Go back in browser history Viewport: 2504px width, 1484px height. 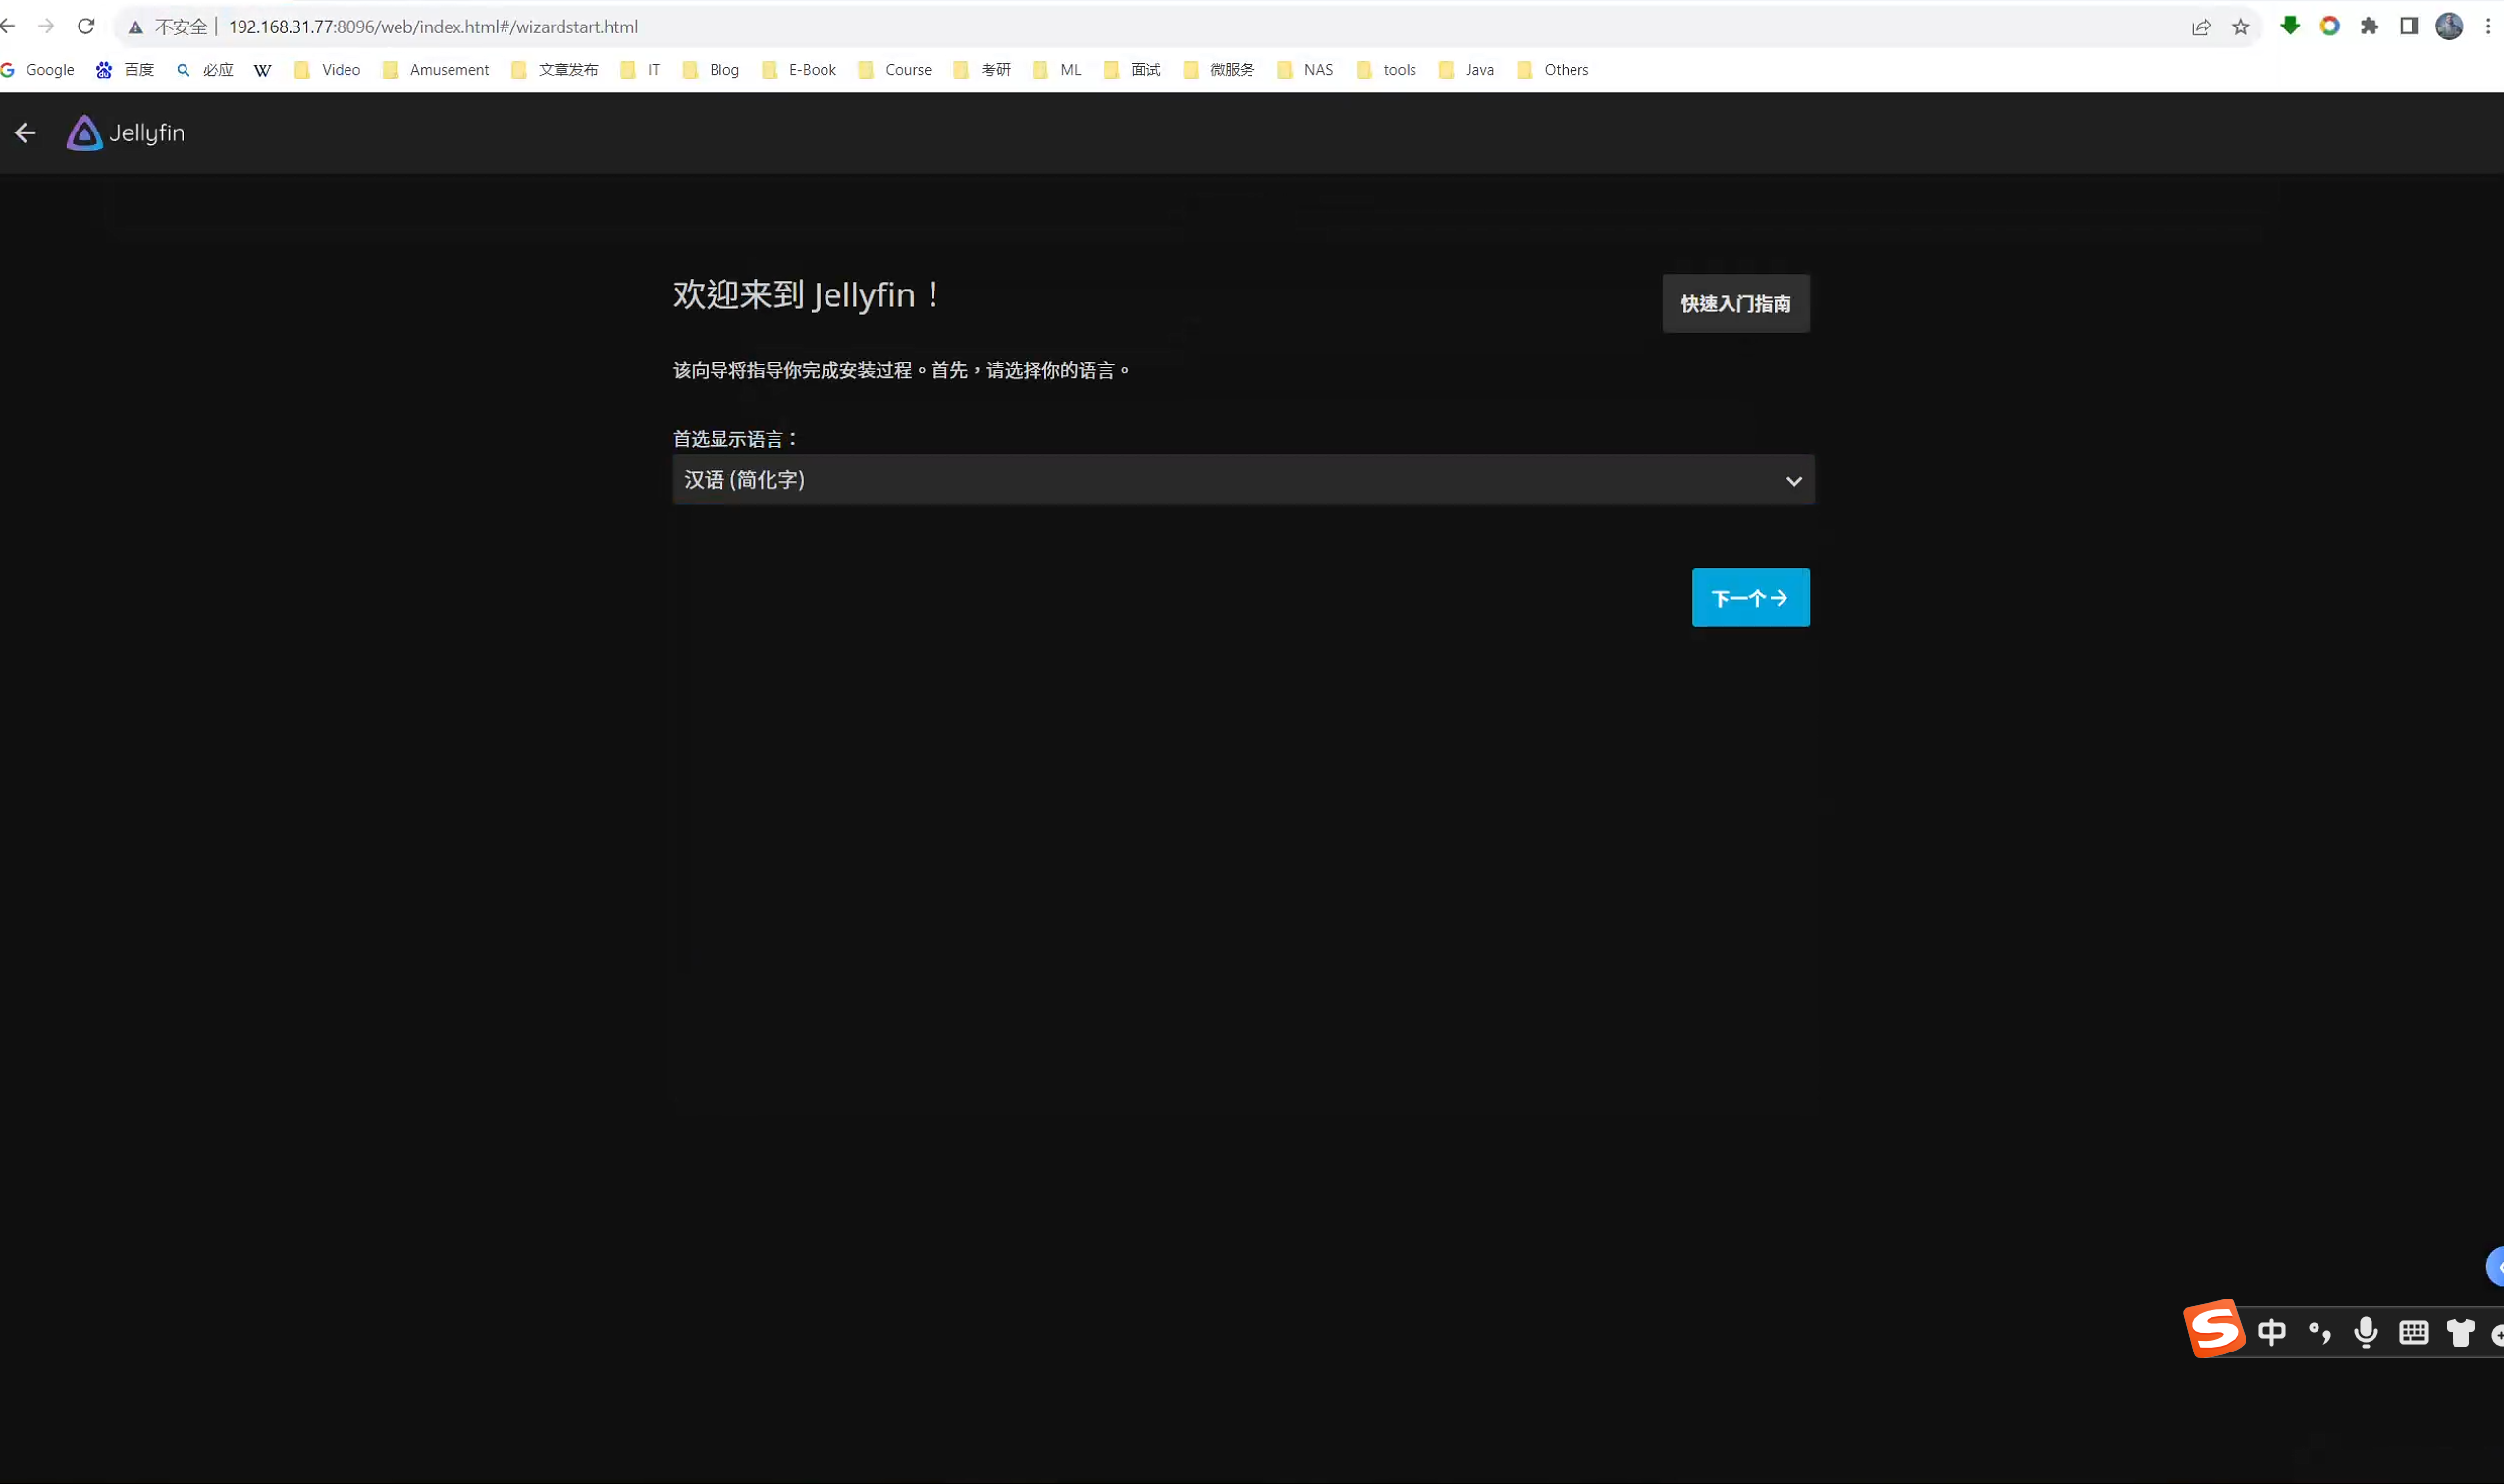click(x=8, y=27)
